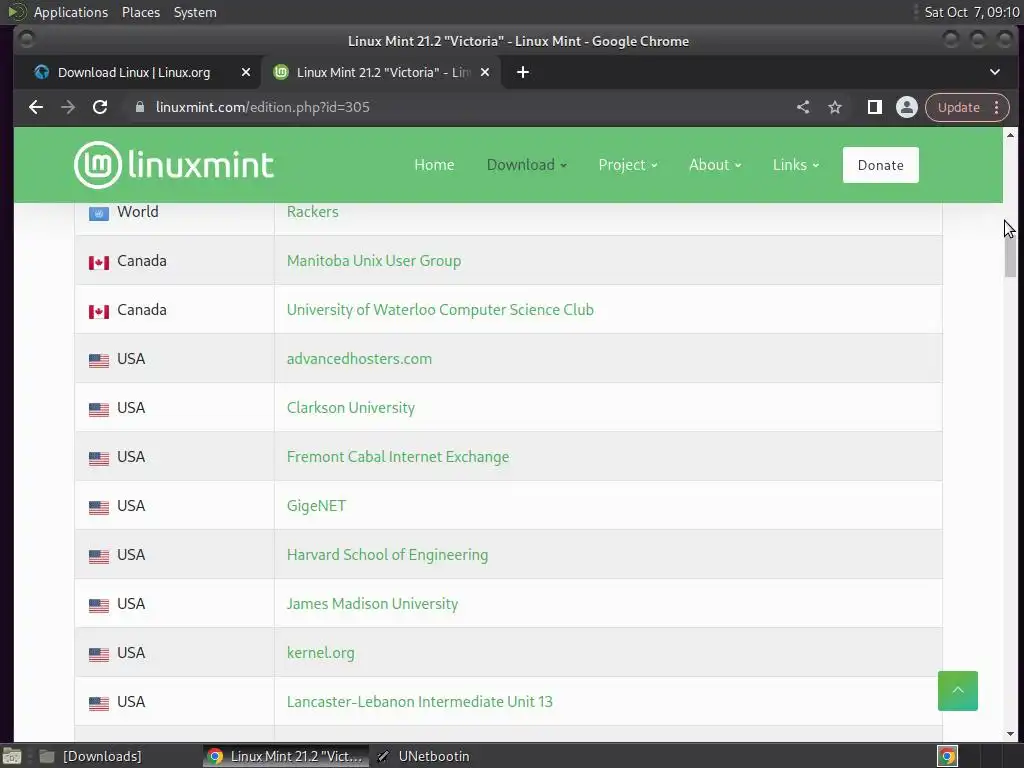Click the page vertical scrollbar thumb
This screenshot has height=768, width=1024.
[x=1010, y=254]
